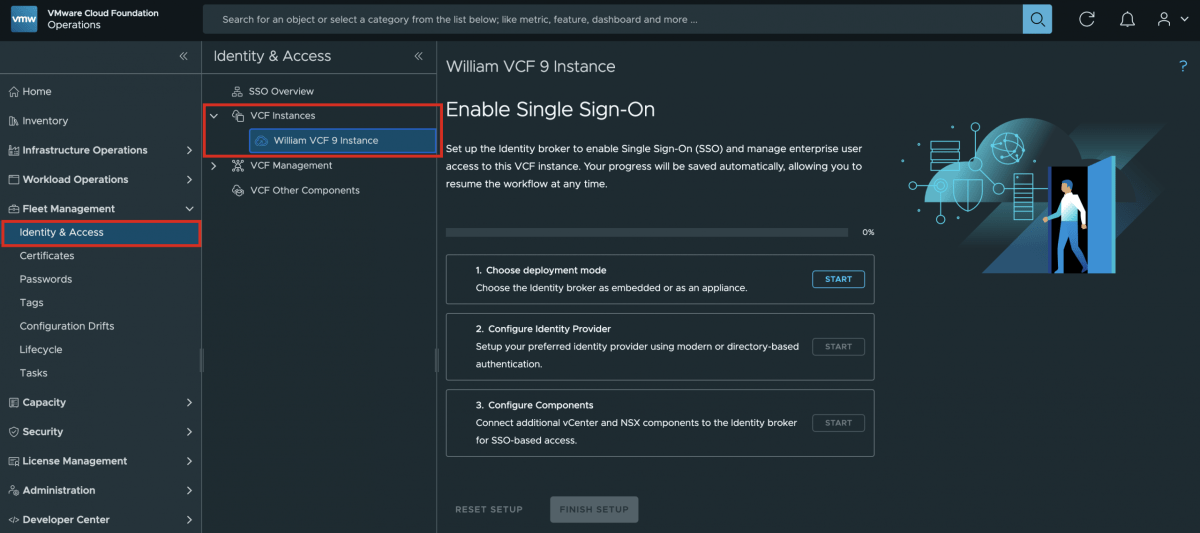Viewport: 1200px width, 533px height.
Task: Open the user account menu
Action: coord(1171,19)
